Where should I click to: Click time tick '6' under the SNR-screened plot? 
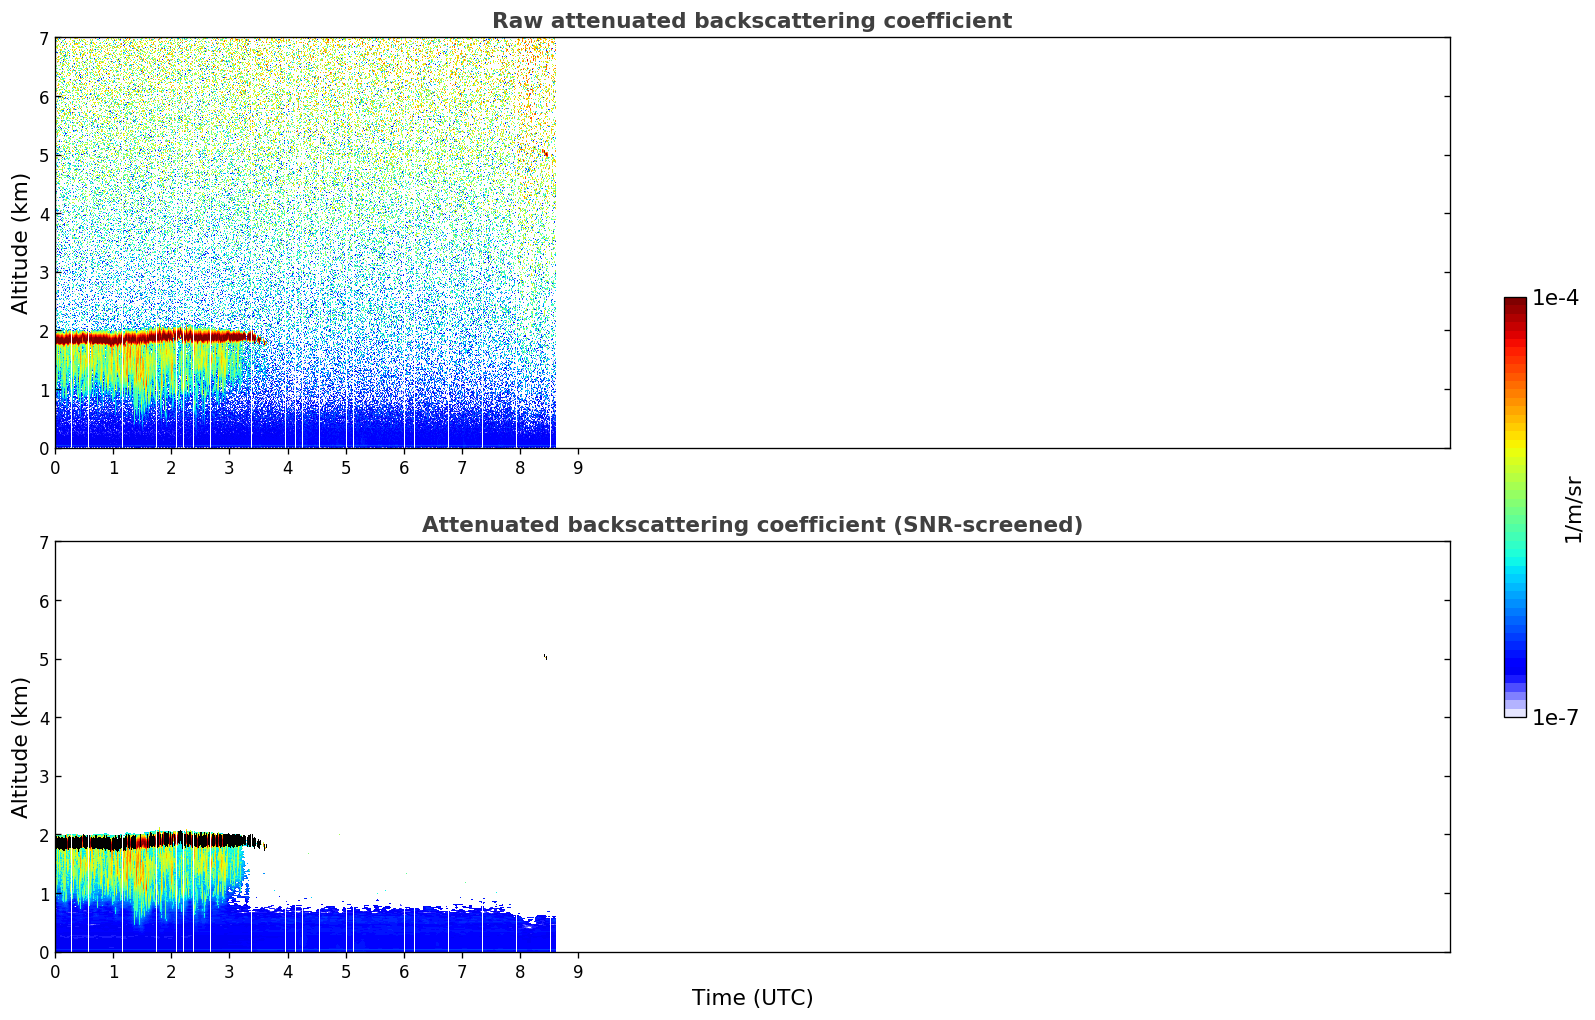(x=404, y=972)
